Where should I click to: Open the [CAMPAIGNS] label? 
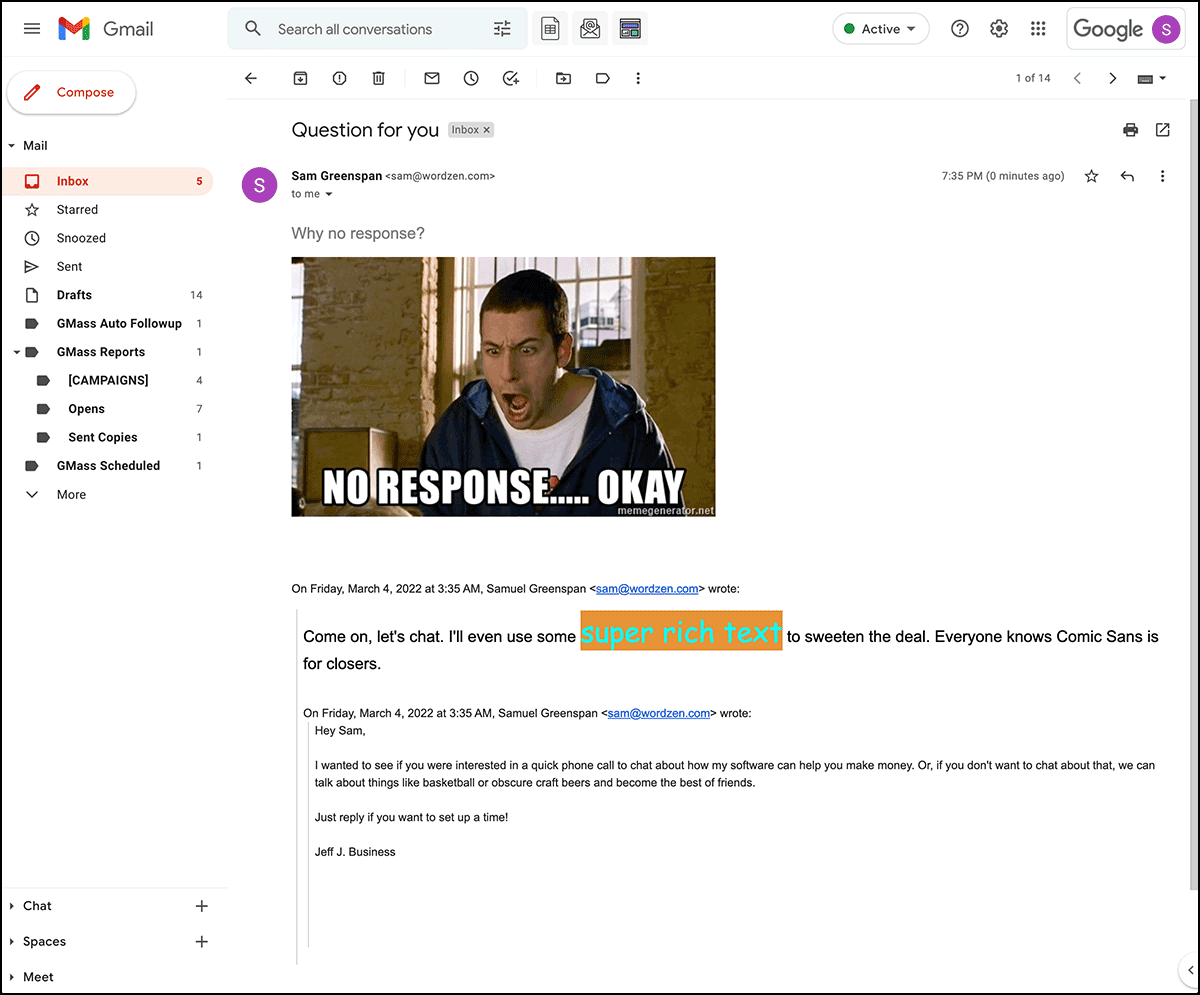107,380
